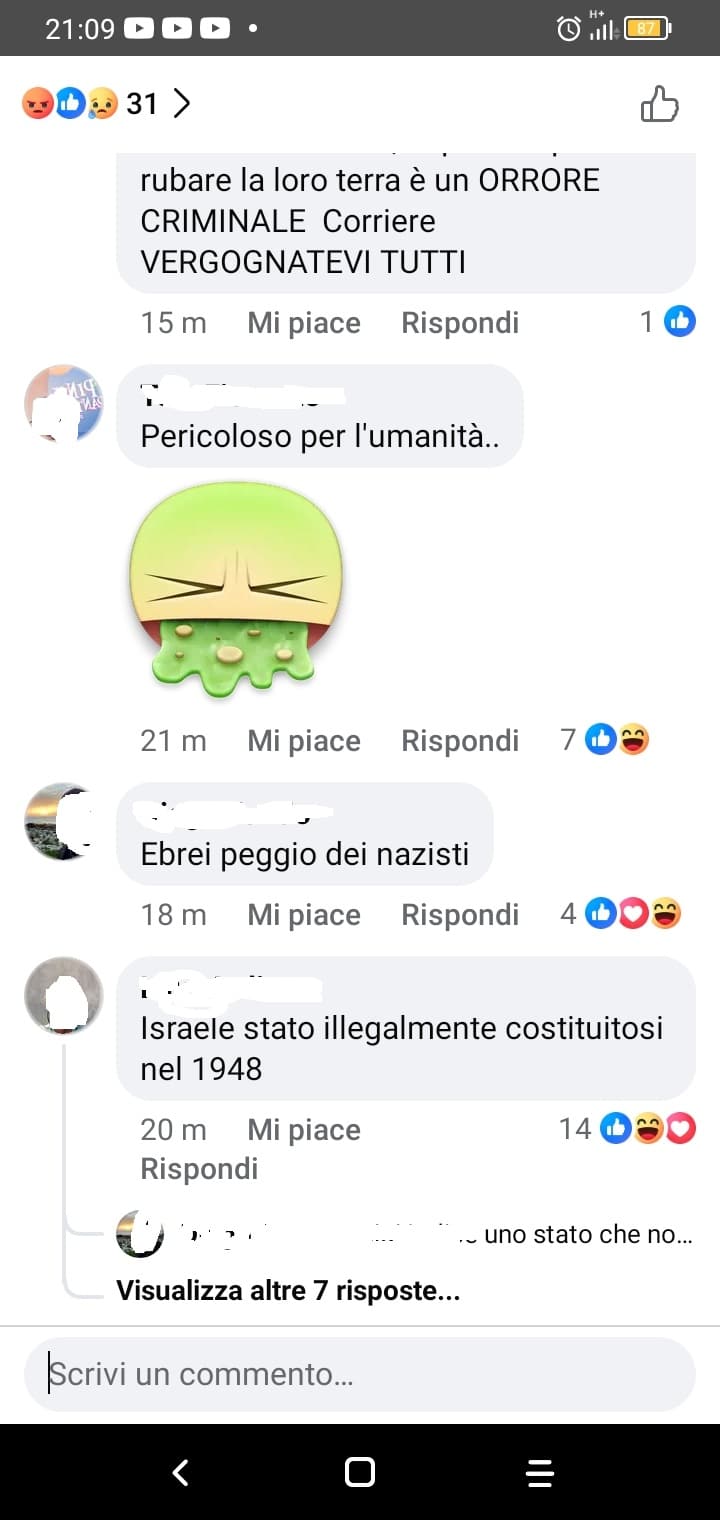Open Android recent apps menu icon
The image size is (720, 1520).
(x=539, y=1472)
